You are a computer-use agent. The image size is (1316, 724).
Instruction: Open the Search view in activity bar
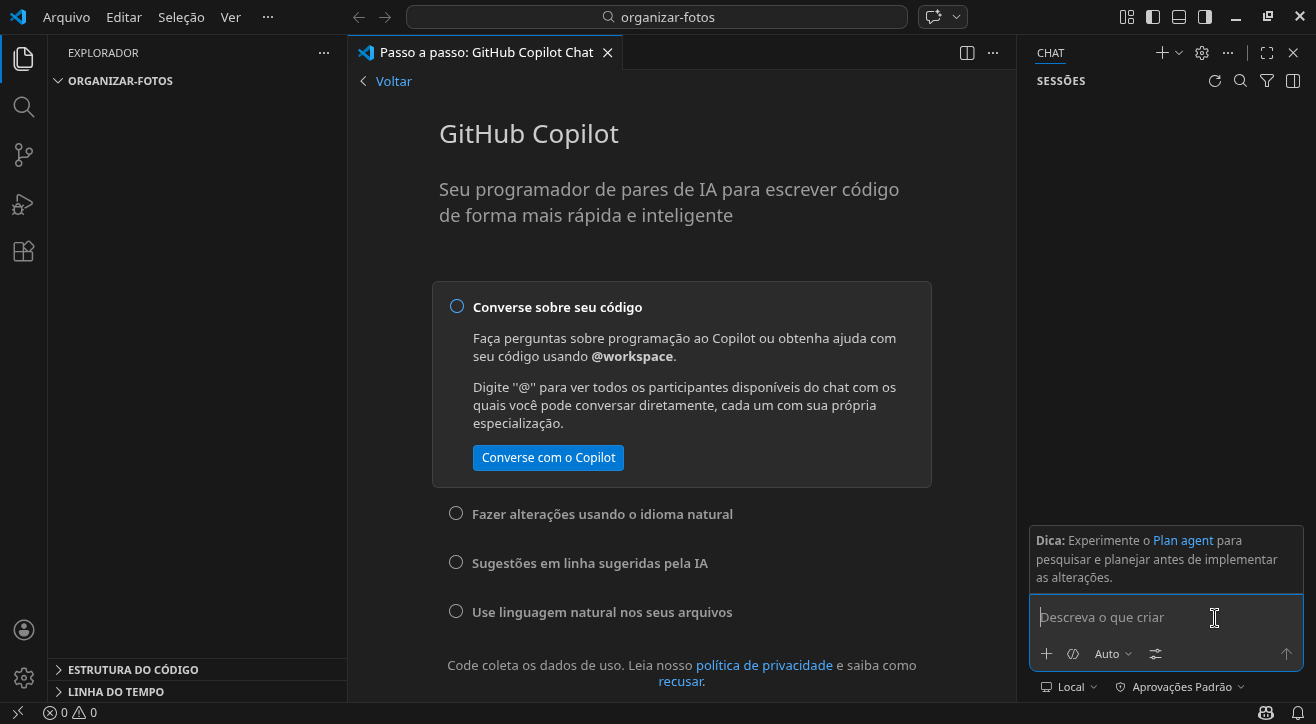pyautogui.click(x=23, y=107)
